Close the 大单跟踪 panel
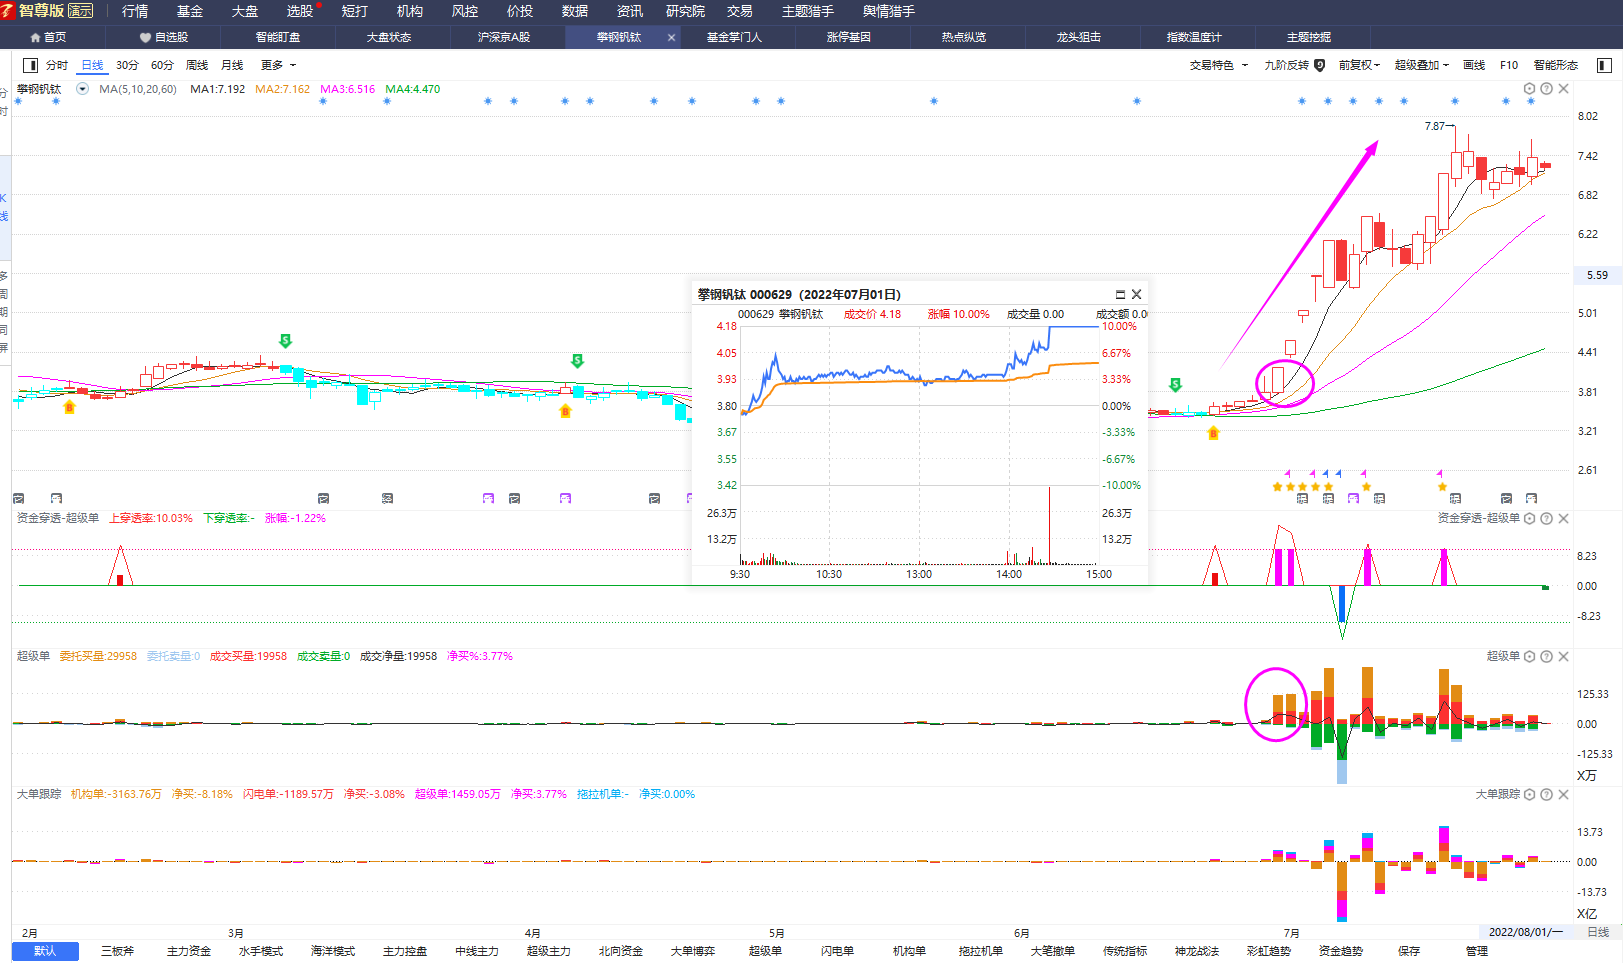The width and height of the screenshot is (1623, 963). click(x=1564, y=794)
